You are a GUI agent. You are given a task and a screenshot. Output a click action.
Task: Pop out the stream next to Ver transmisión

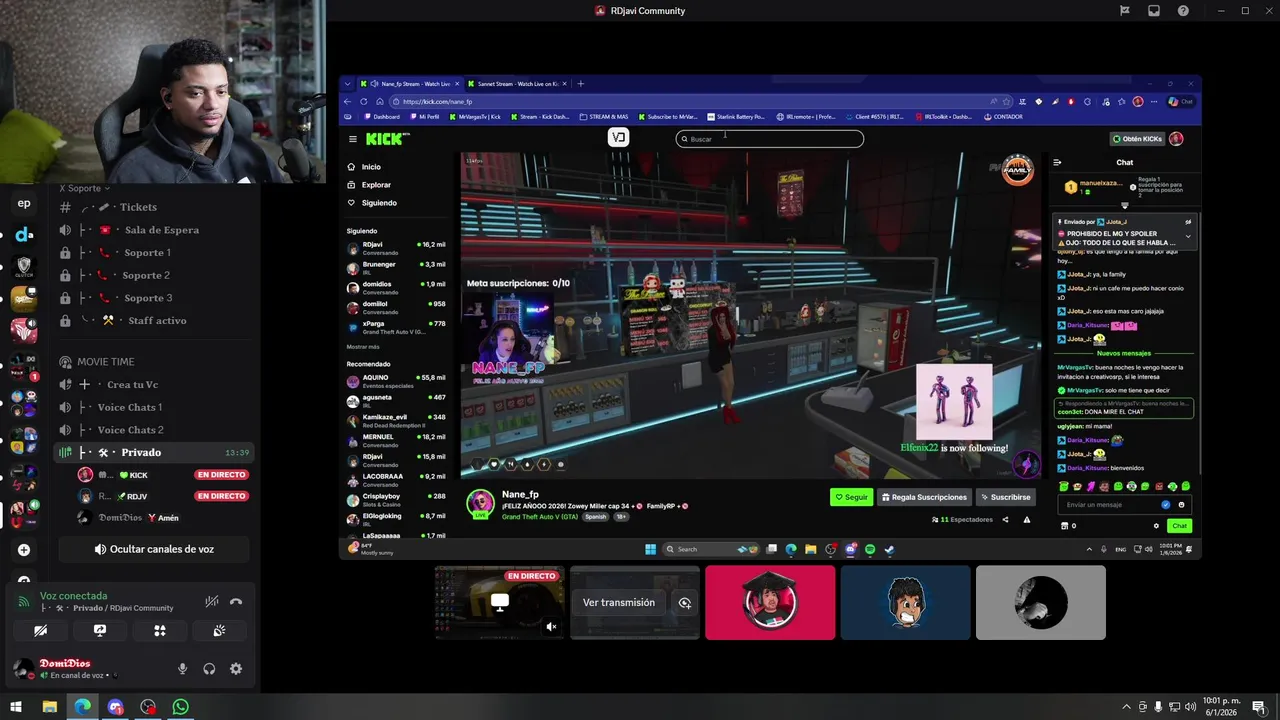685,603
